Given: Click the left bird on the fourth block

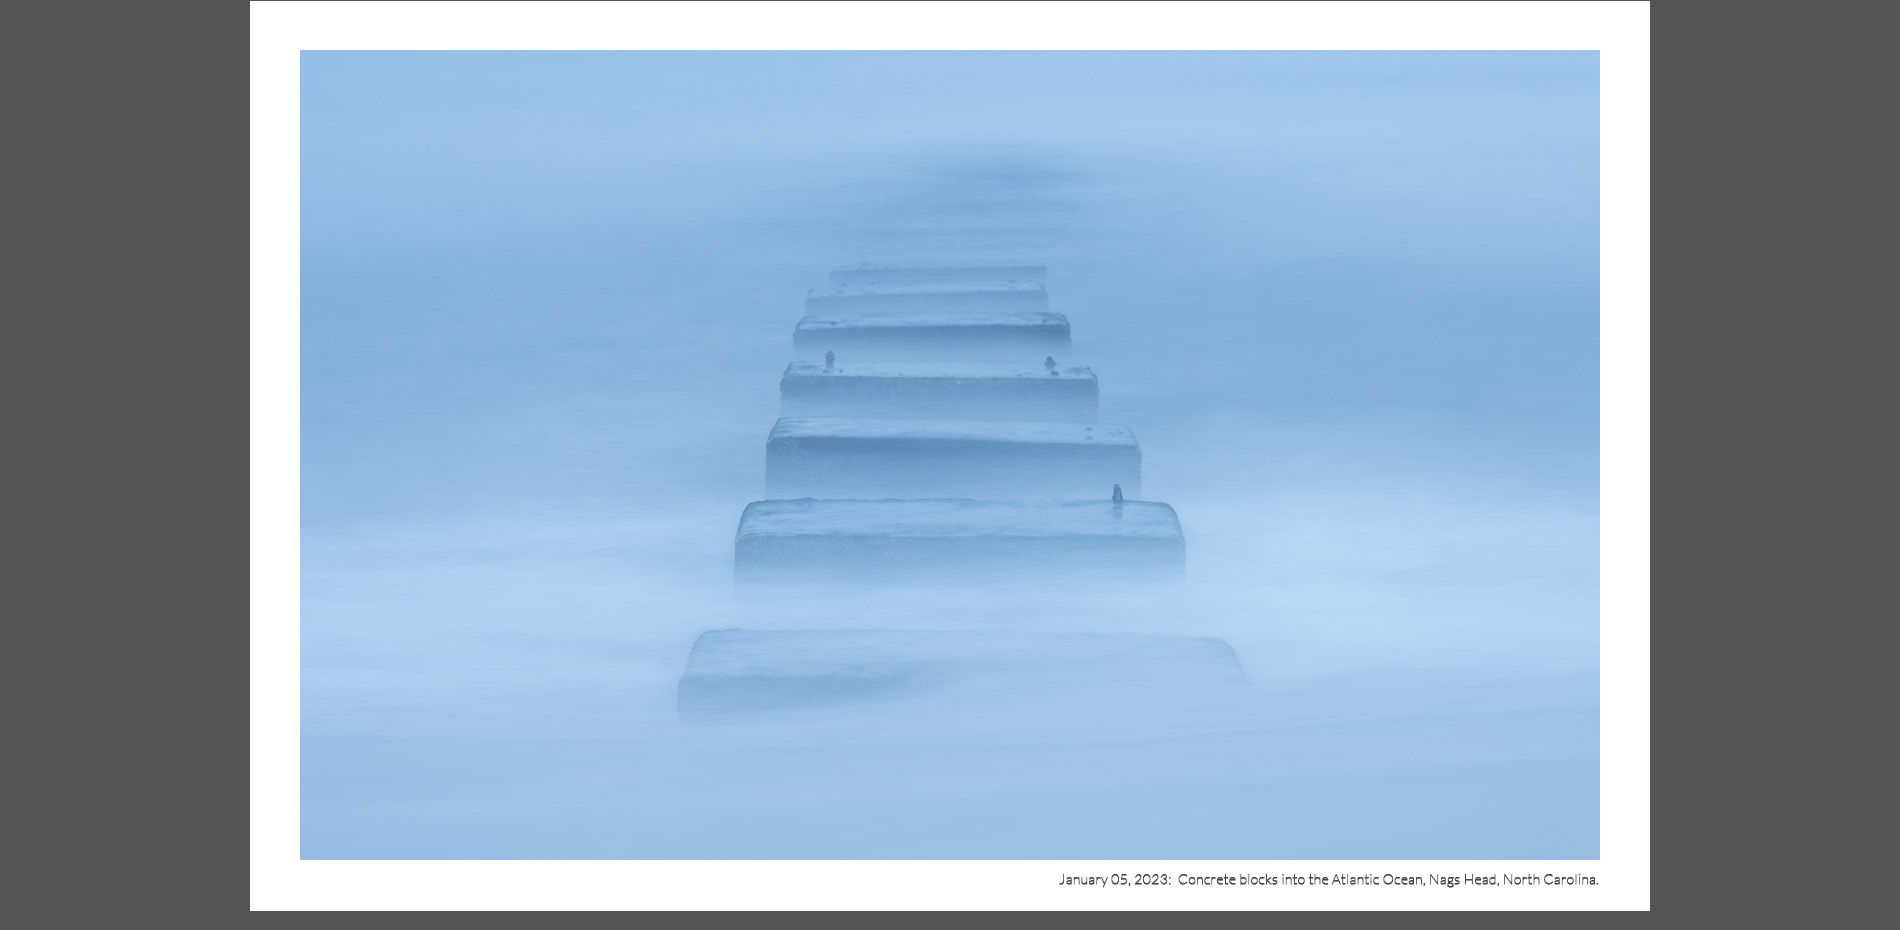Looking at the screenshot, I should [829, 360].
